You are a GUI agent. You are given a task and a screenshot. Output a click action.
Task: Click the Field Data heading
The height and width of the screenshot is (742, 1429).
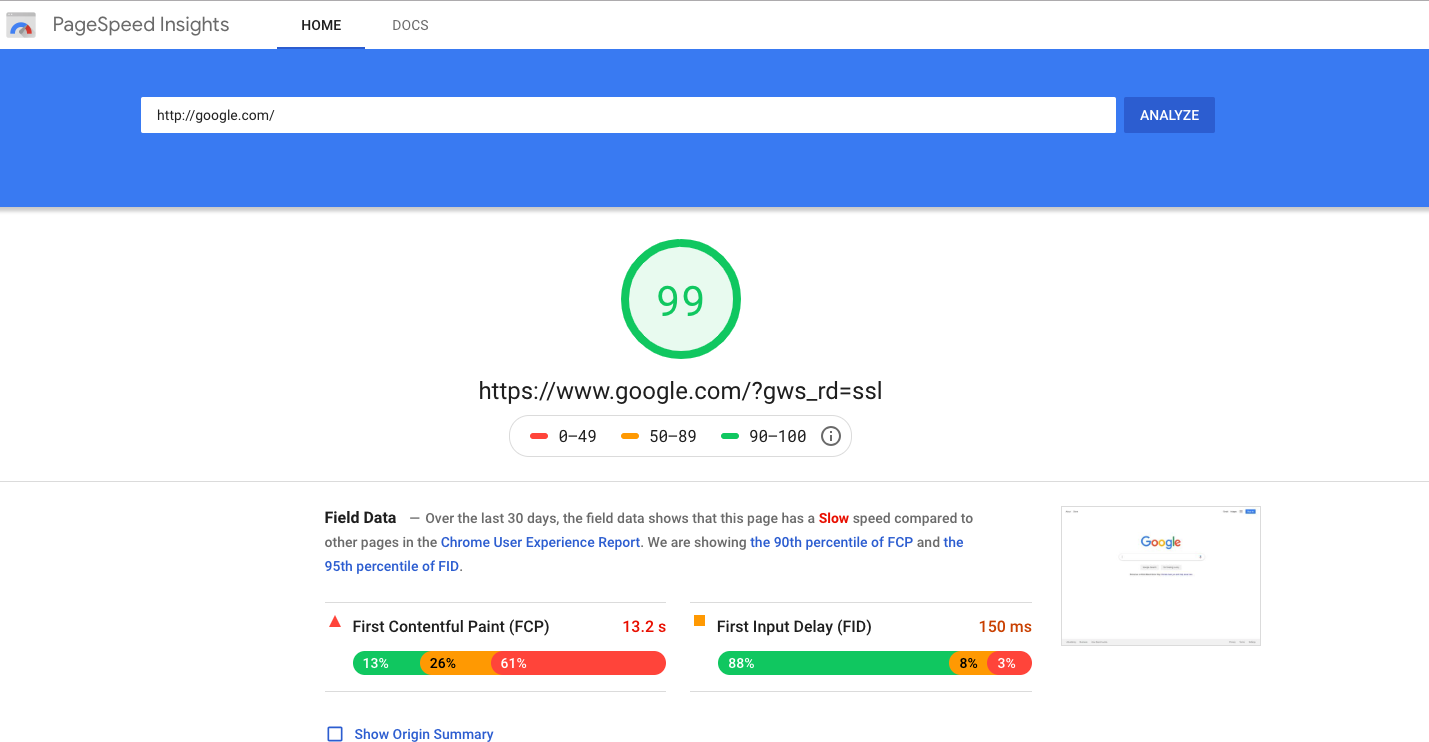[x=360, y=518]
